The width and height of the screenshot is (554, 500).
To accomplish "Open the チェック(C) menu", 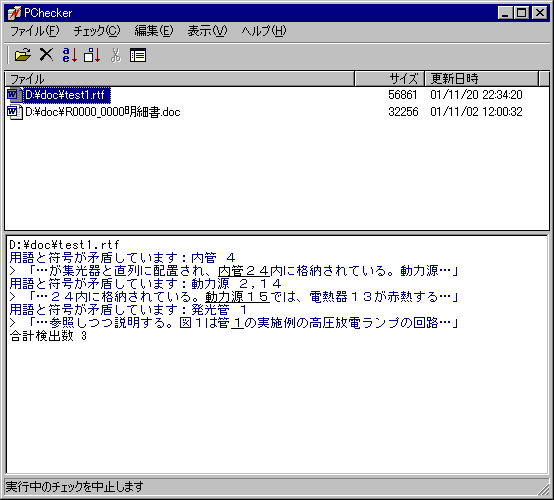I will click(x=97, y=31).
